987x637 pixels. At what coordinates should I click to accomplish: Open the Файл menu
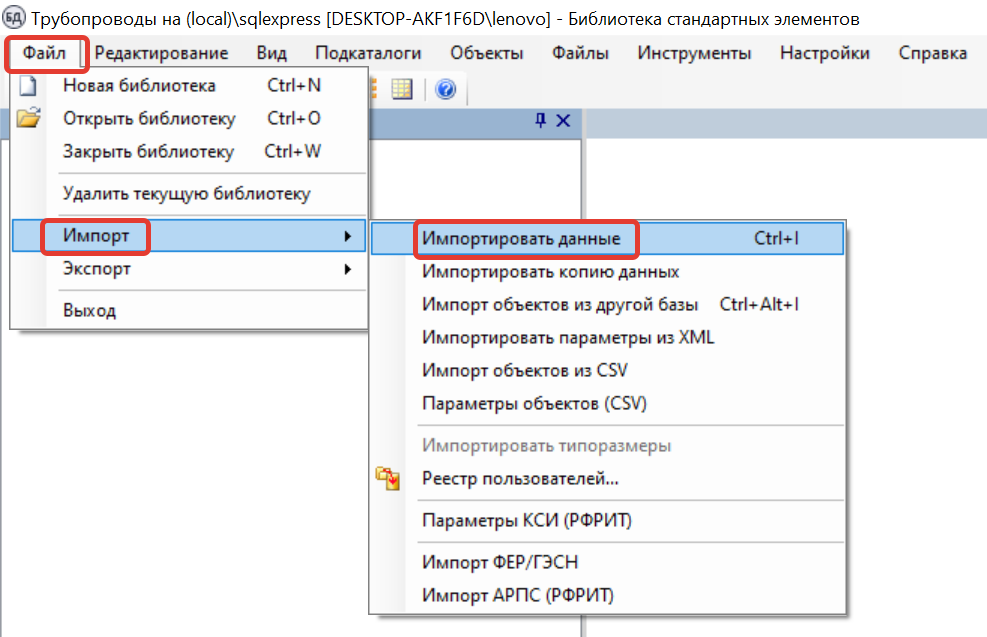click(x=44, y=53)
